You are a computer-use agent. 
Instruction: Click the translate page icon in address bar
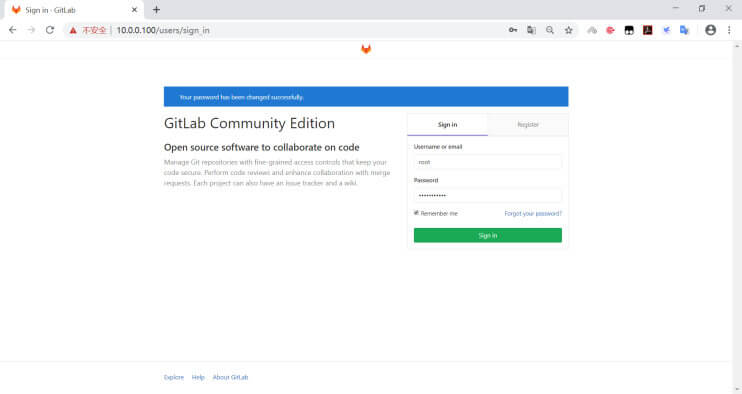coord(531,30)
